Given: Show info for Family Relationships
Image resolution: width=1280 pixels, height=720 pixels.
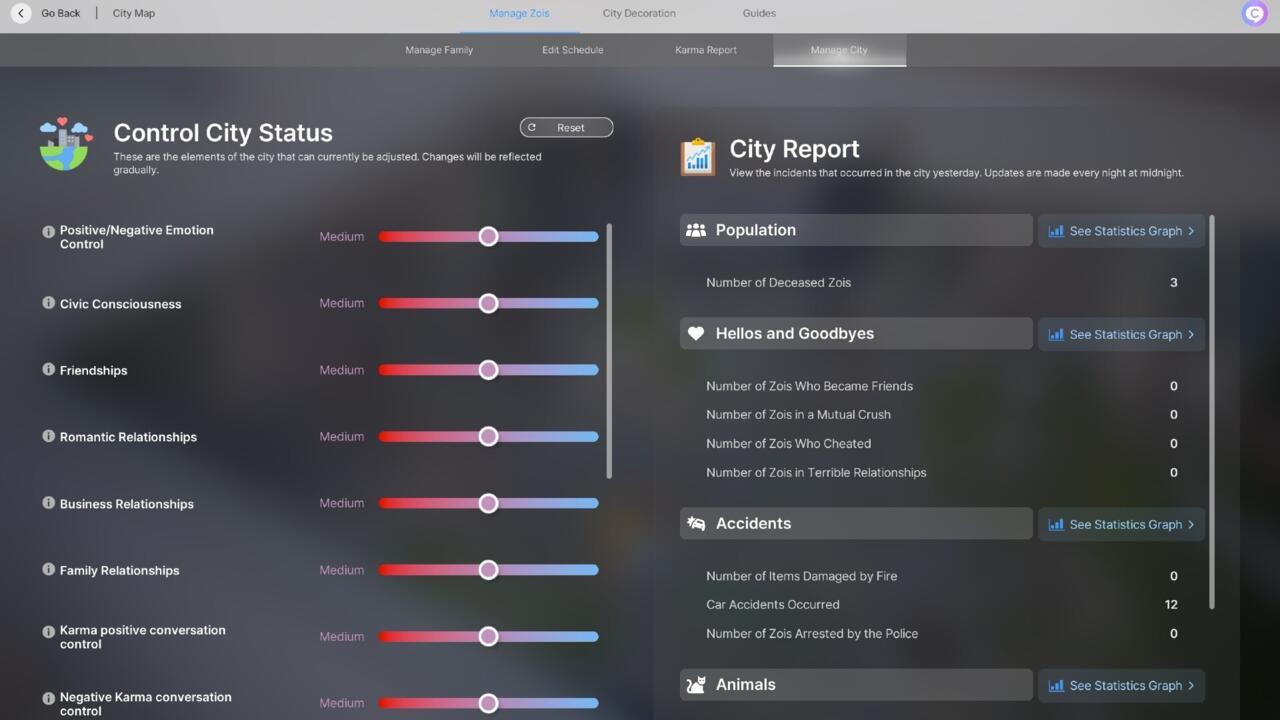Looking at the screenshot, I should (48, 569).
